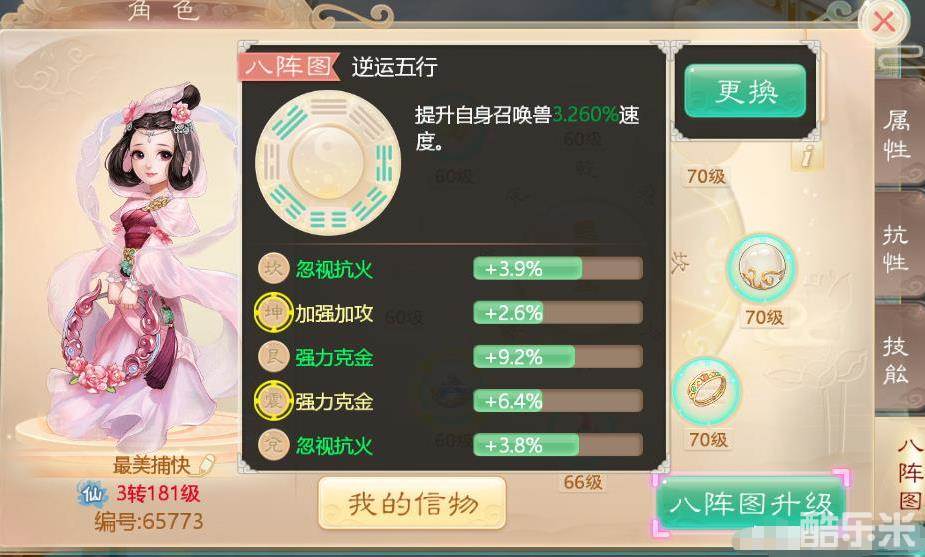The height and width of the screenshot is (557, 925).
Task: Close the character panel with red X
Action: point(883,22)
